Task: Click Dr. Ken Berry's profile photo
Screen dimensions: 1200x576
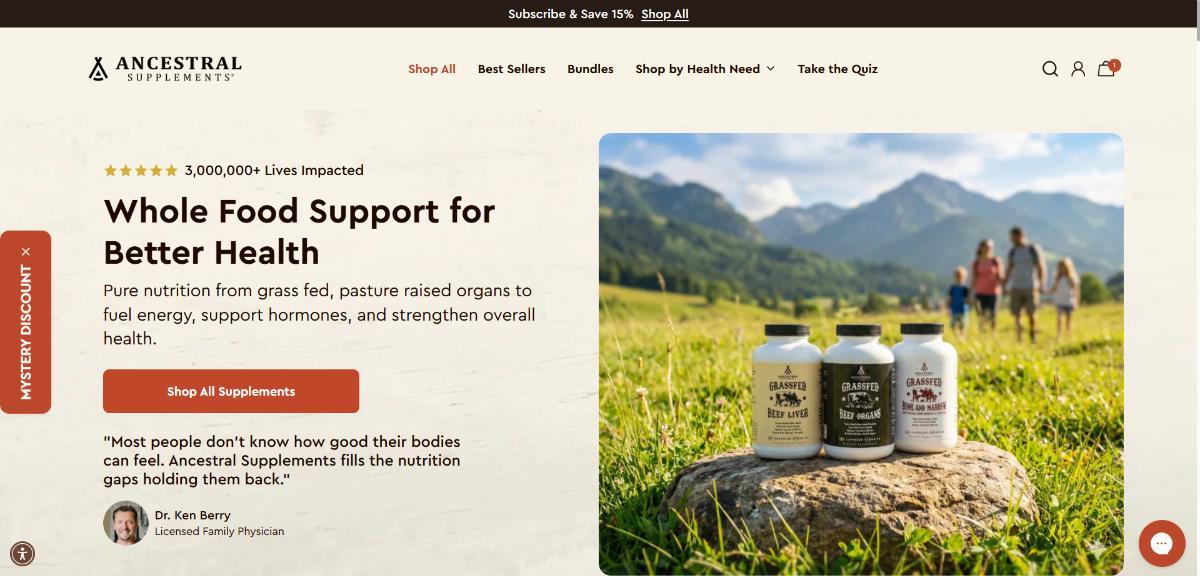Action: click(126, 523)
